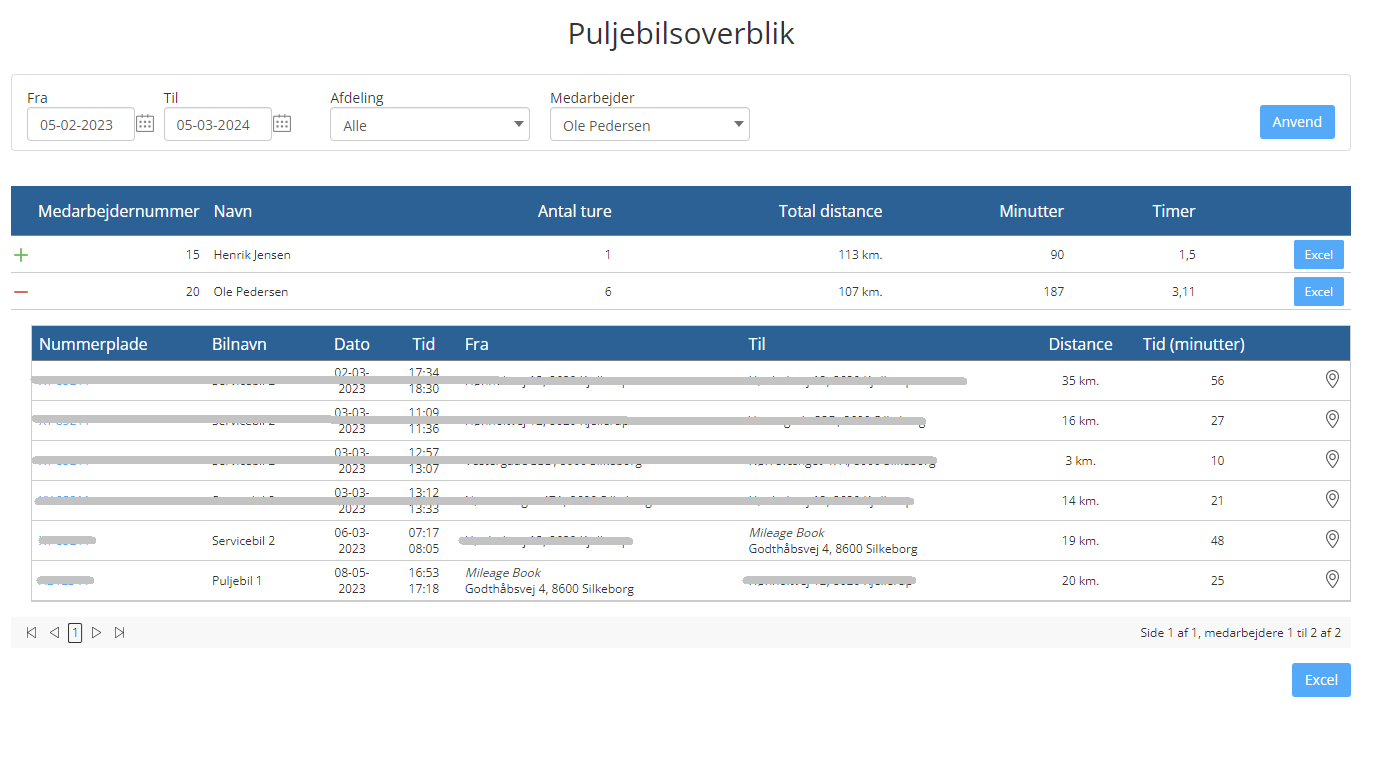Show map location for 19 km trip
Screen dimensions: 1373x758
1332,539
